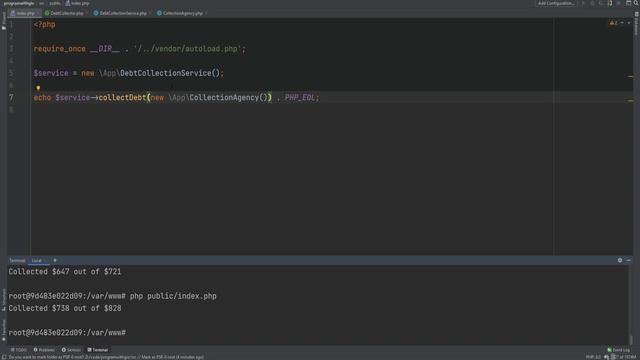Click the debug icon in toolbar
The width and height of the screenshot is (640, 360).
592,3
